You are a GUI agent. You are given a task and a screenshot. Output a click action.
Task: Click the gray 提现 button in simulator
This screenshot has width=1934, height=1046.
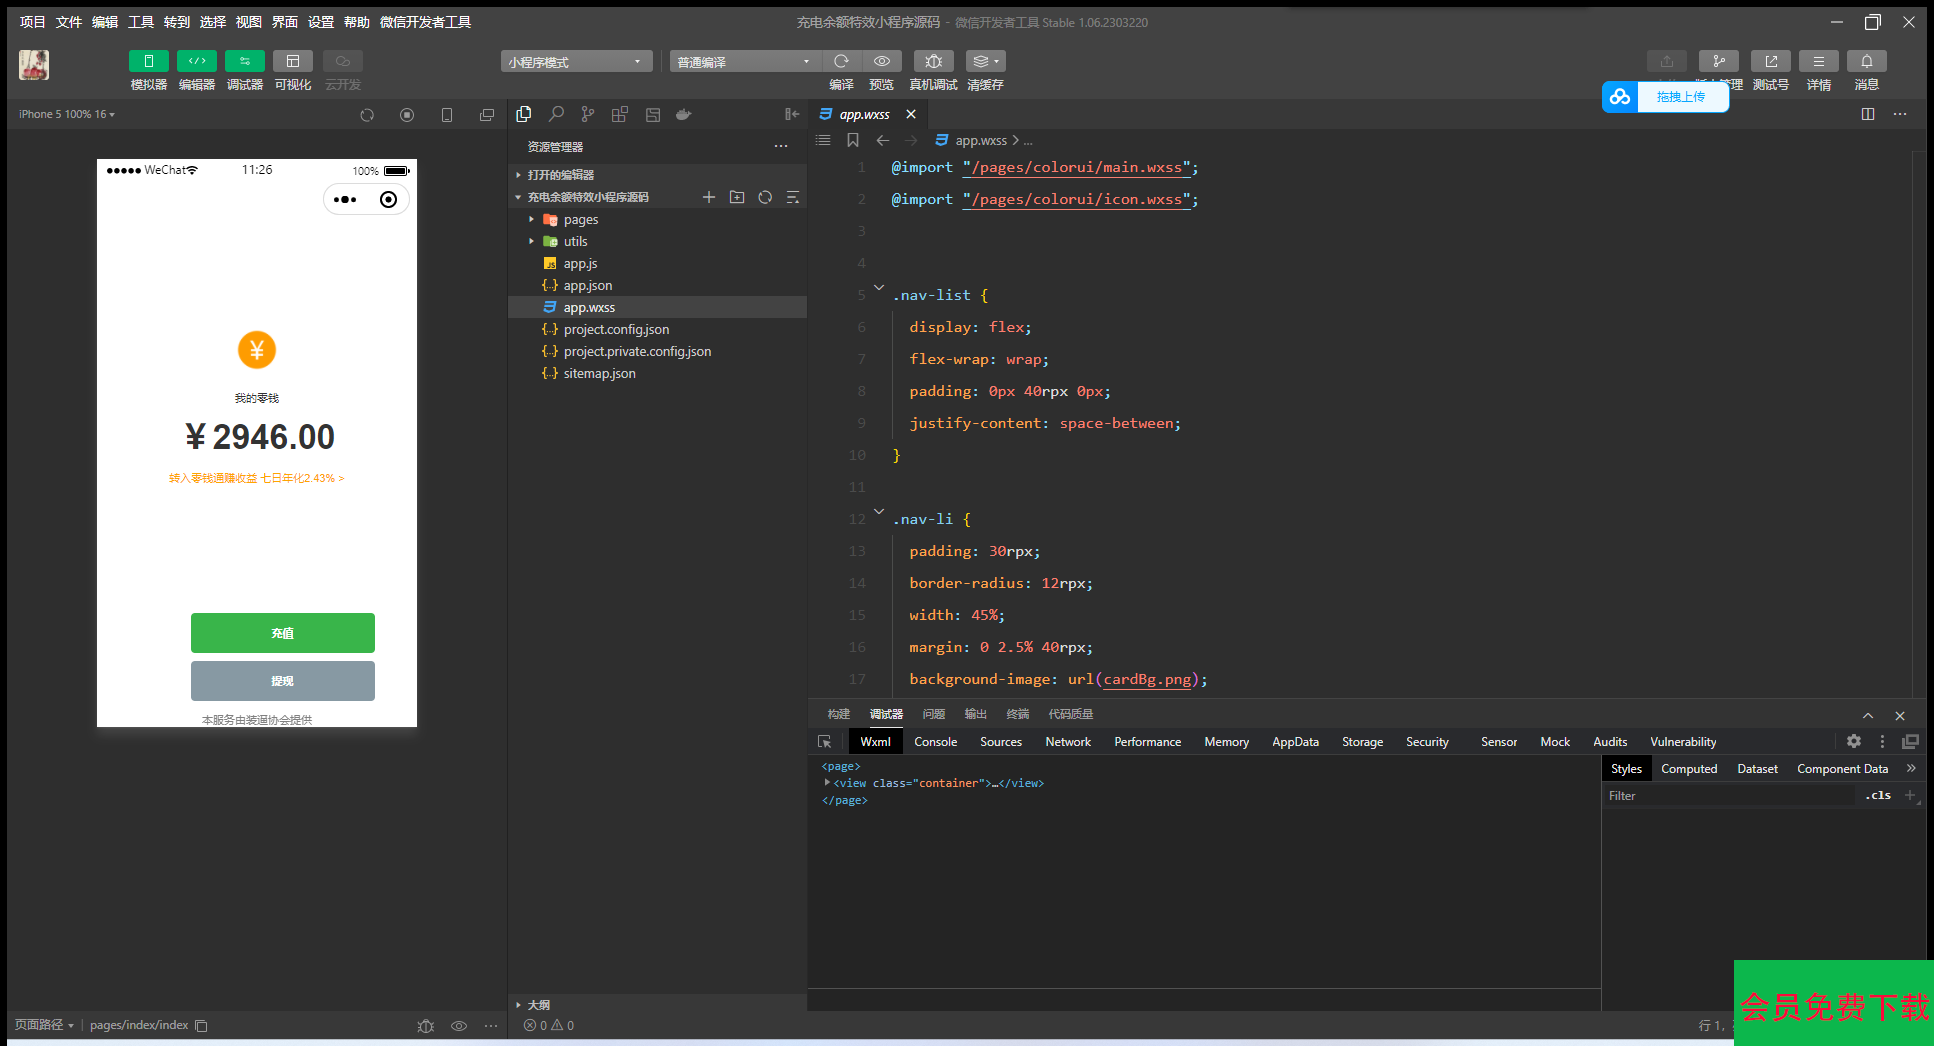pos(283,681)
